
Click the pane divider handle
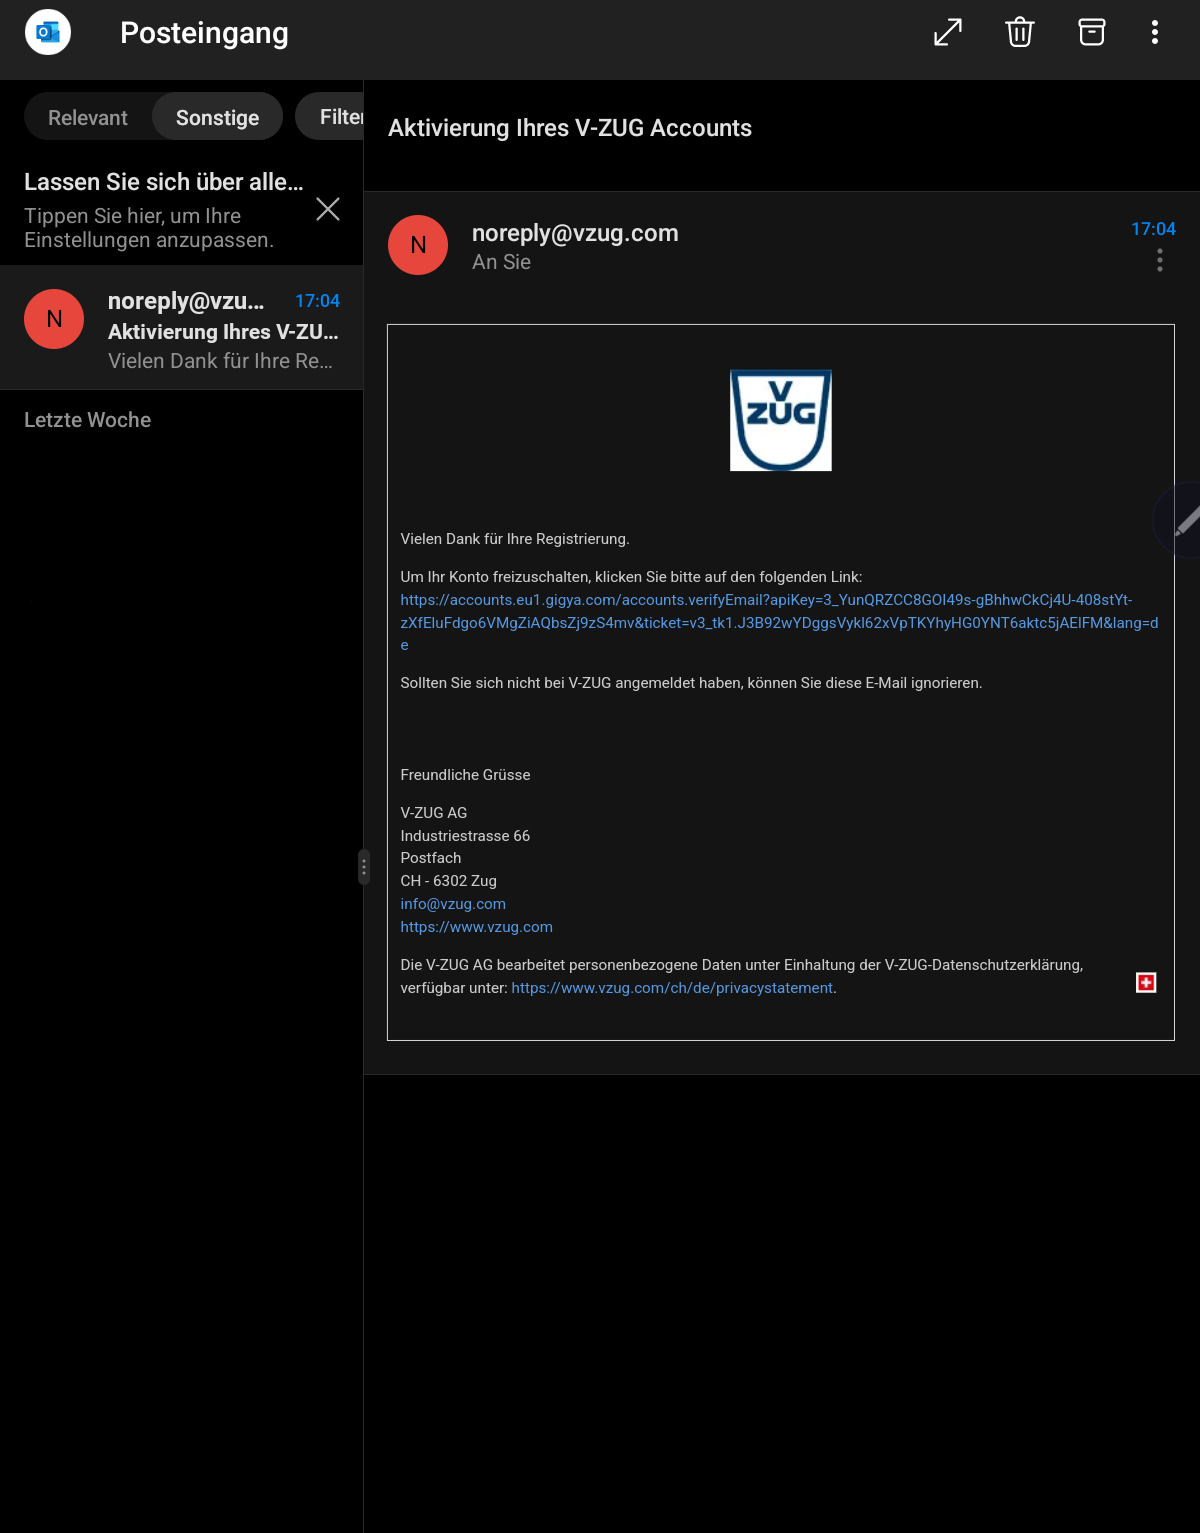coord(364,867)
